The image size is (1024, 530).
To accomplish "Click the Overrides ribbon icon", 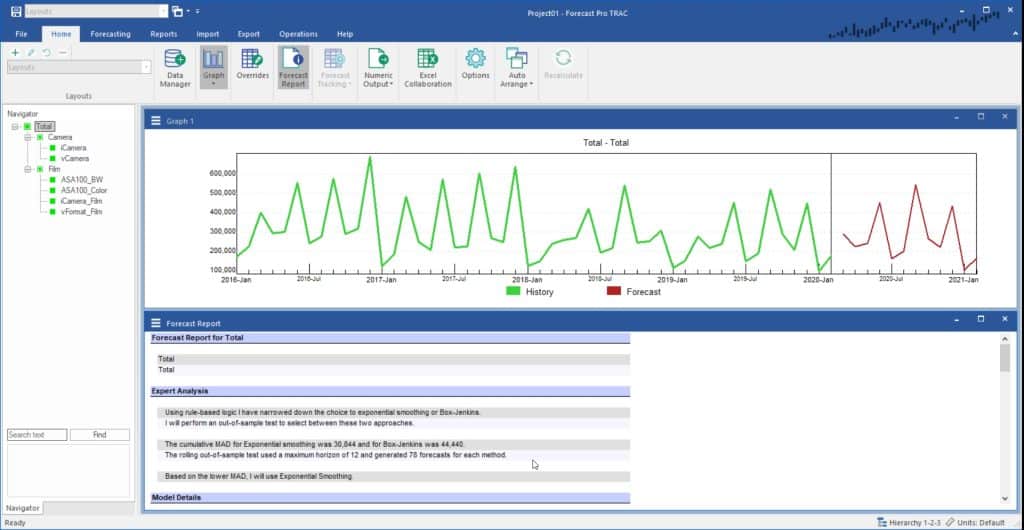I will click(252, 66).
